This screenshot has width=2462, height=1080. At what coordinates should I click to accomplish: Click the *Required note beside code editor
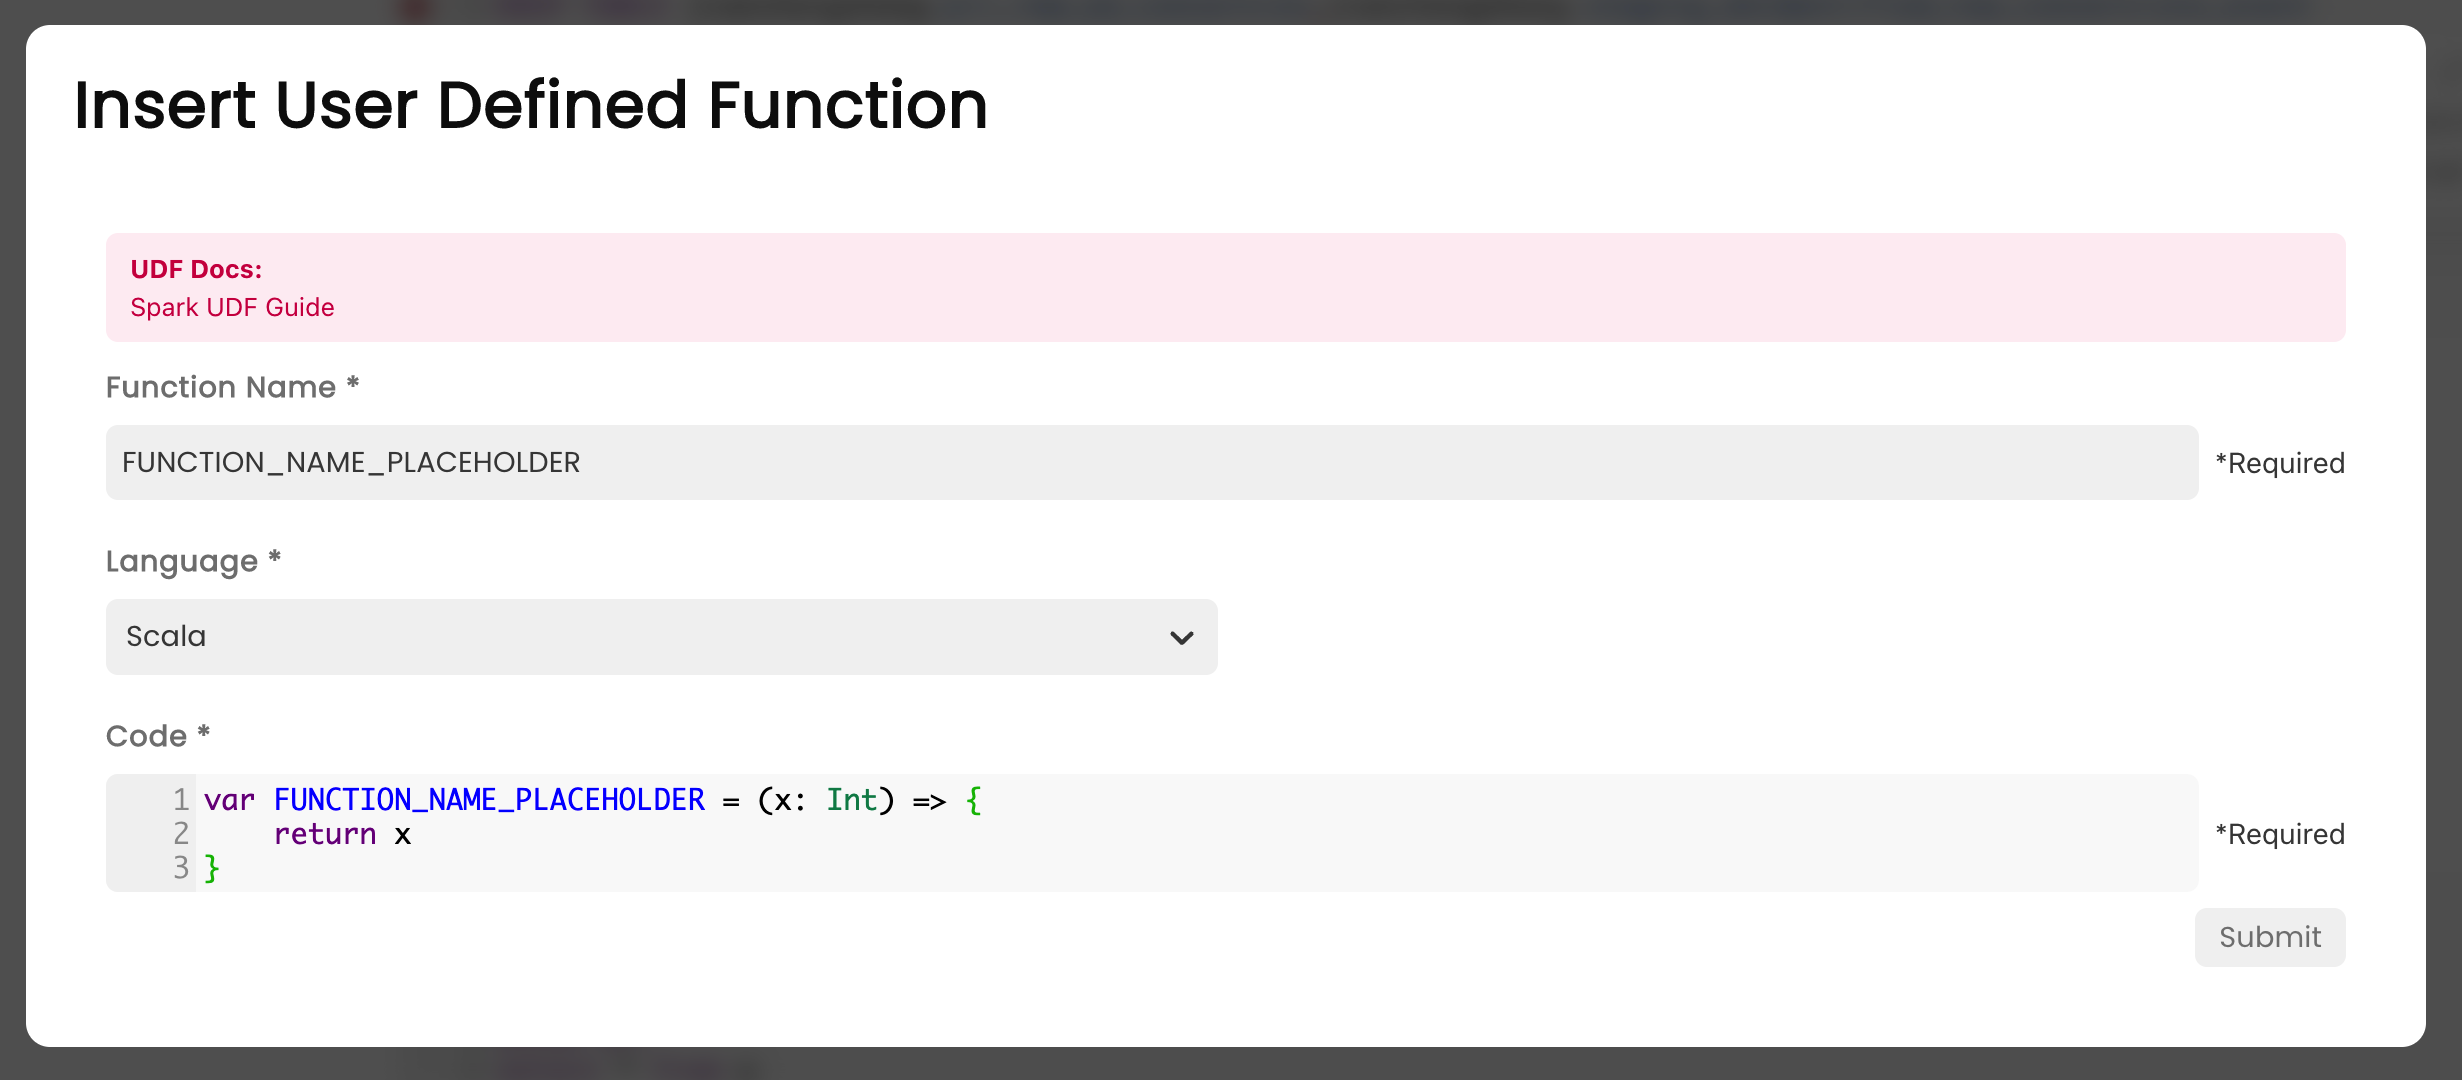2279,834
